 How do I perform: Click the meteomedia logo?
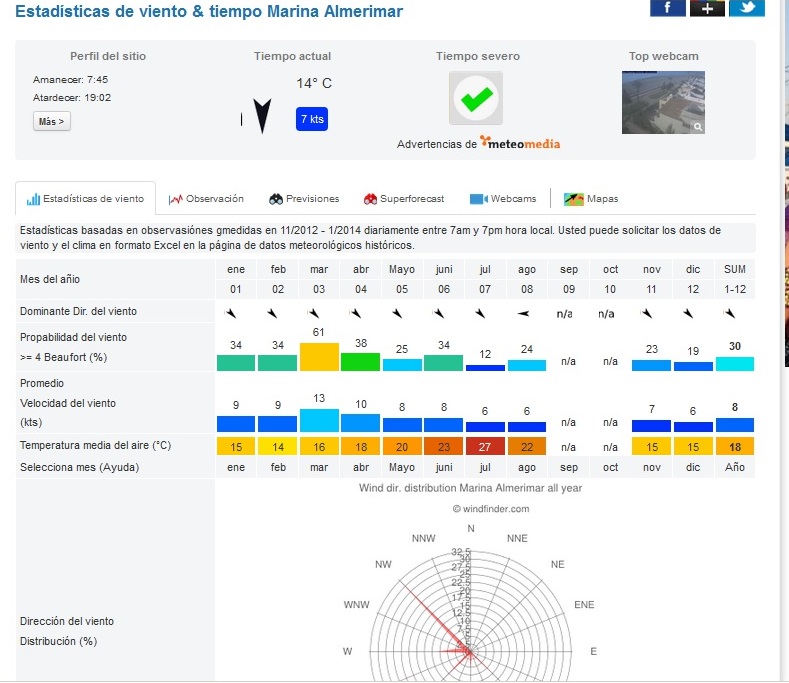[x=520, y=143]
